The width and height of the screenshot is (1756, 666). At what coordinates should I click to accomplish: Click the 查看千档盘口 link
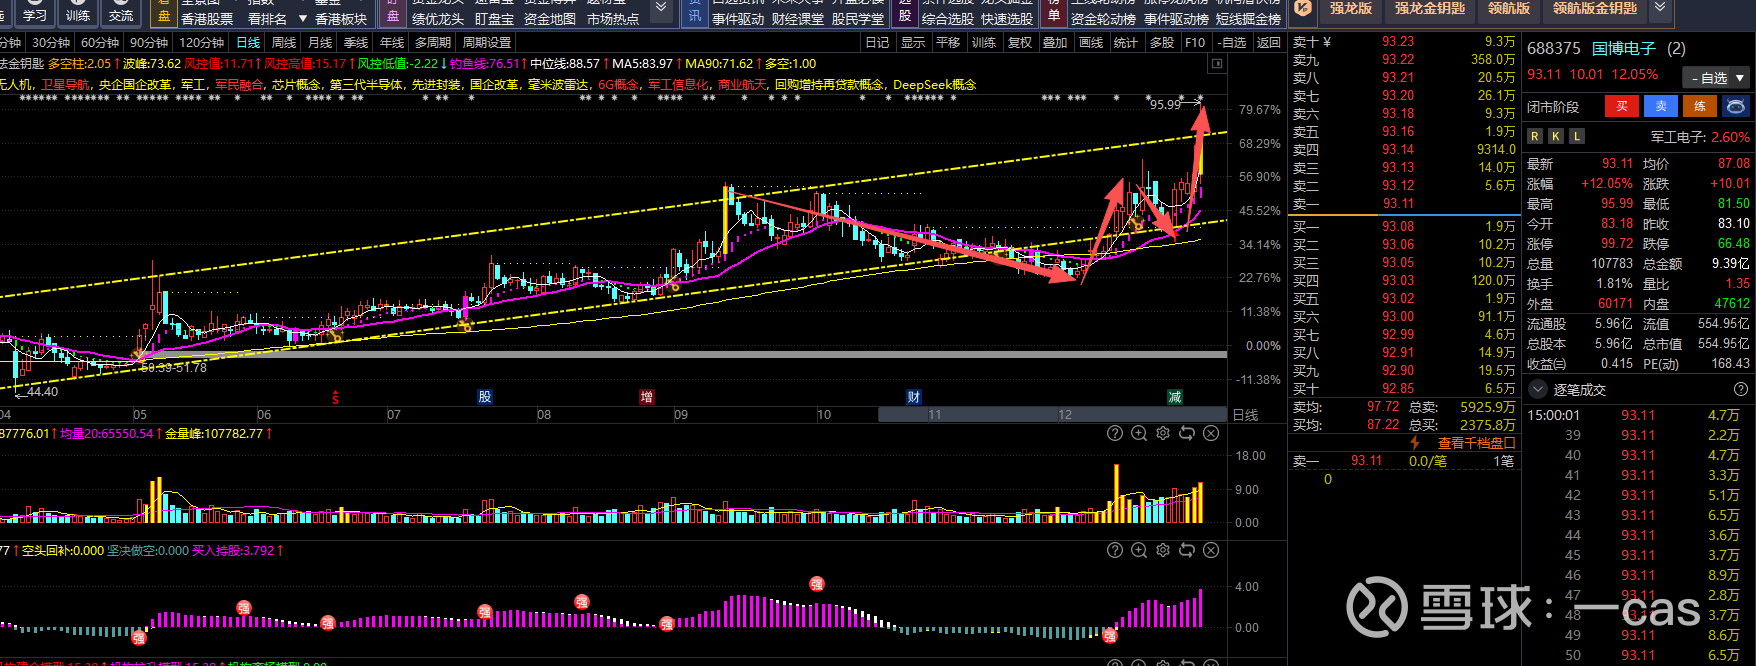1476,442
